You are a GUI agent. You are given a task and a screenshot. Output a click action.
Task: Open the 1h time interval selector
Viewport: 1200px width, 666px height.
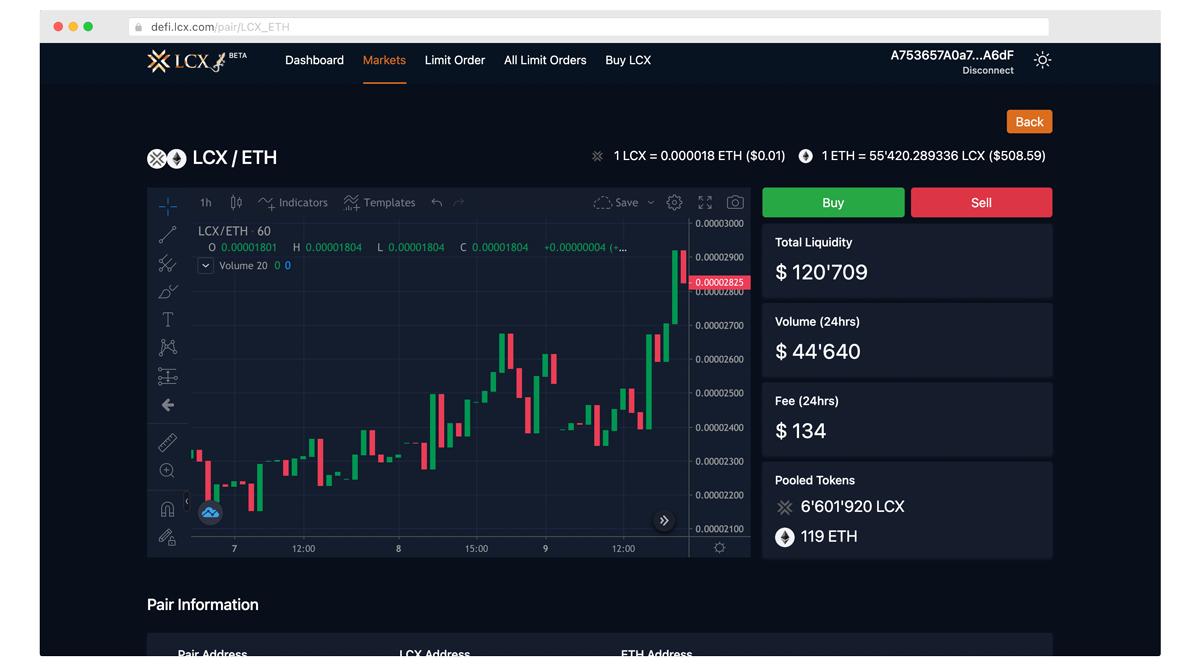click(x=205, y=203)
